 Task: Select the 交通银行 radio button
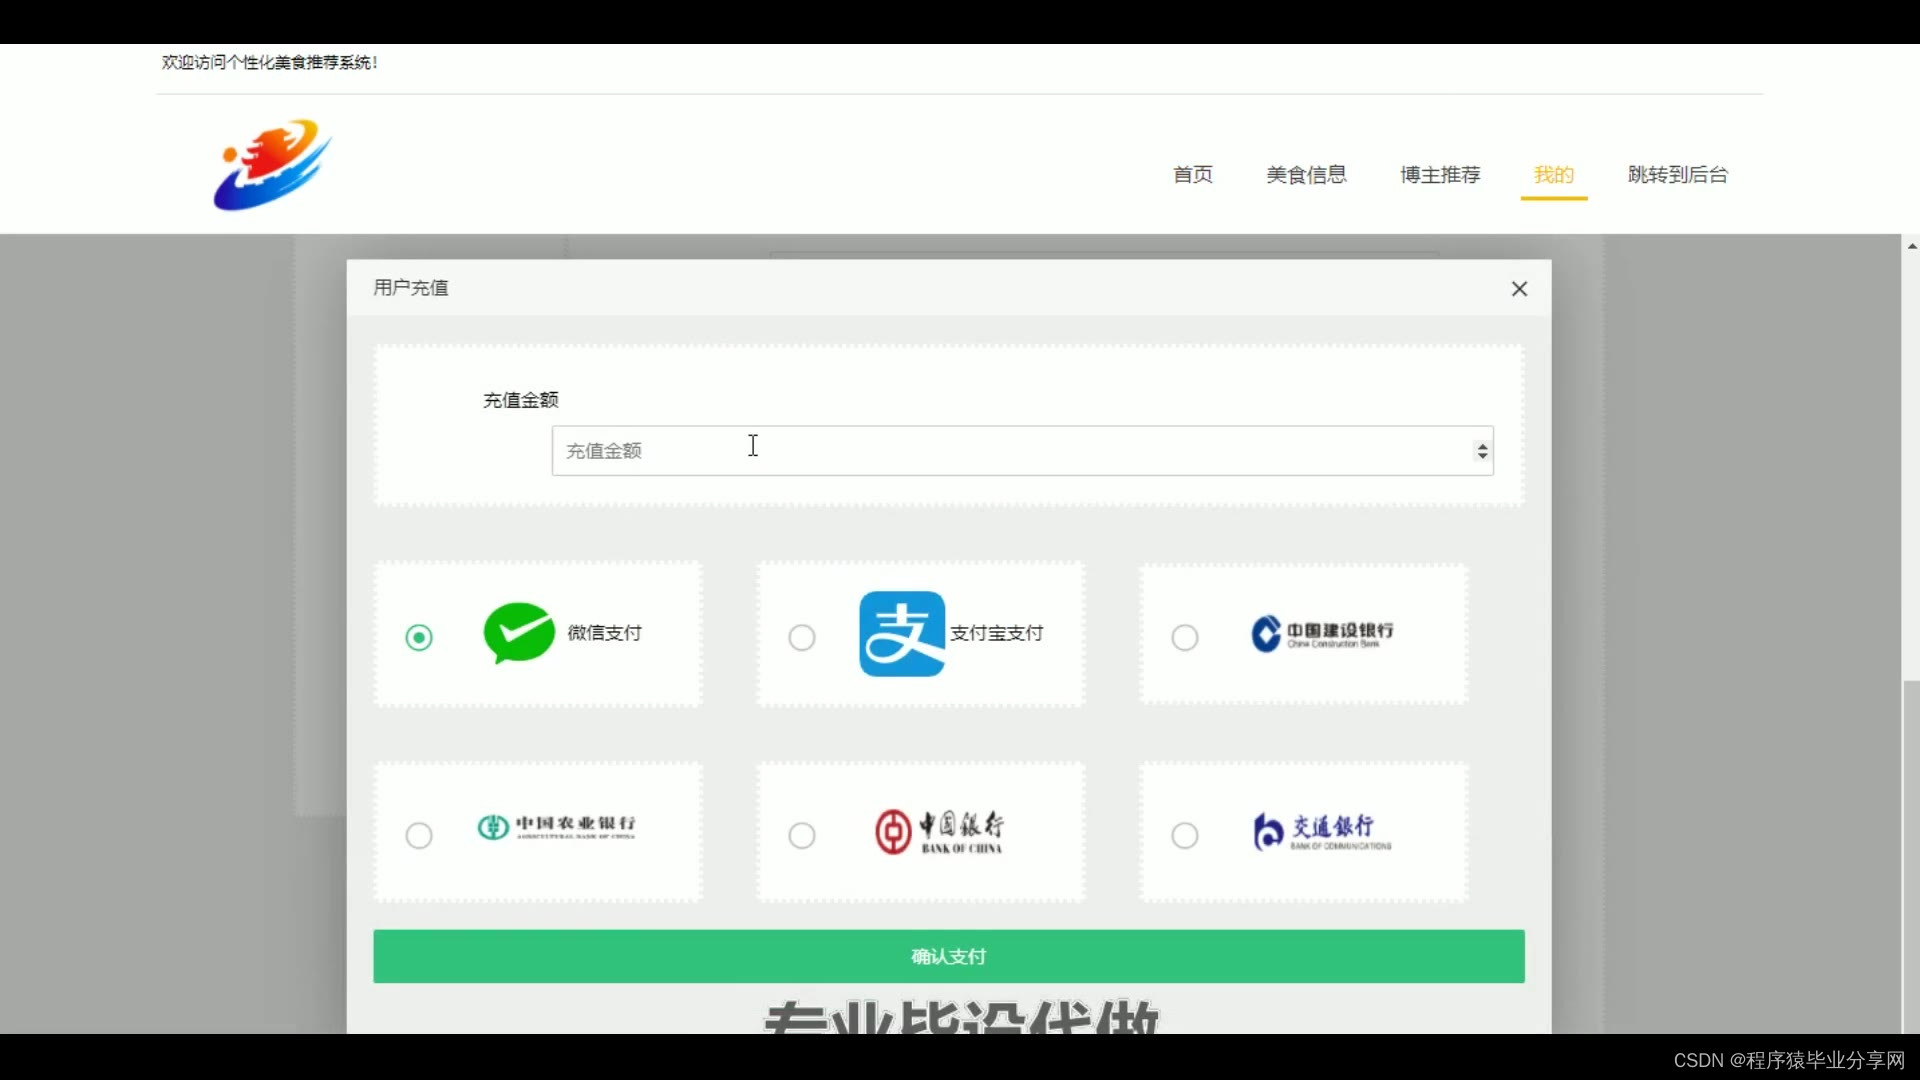tap(1185, 835)
